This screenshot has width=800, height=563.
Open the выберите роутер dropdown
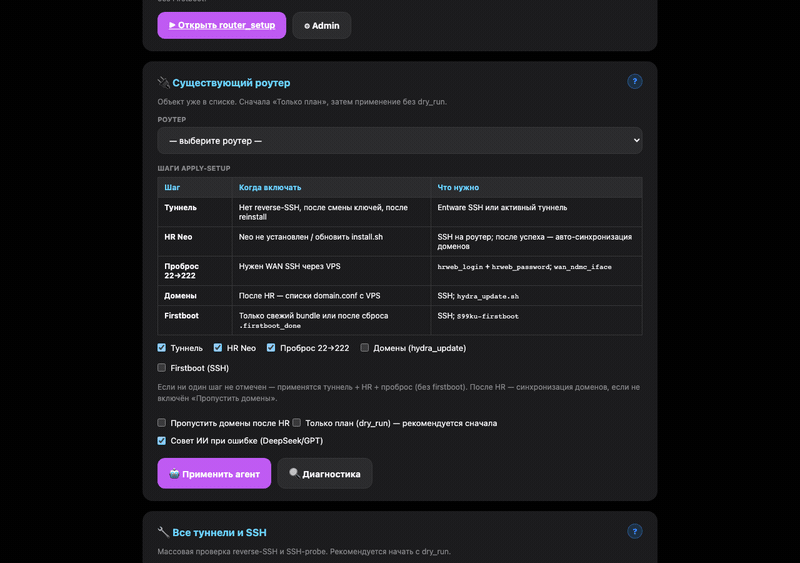tap(399, 140)
